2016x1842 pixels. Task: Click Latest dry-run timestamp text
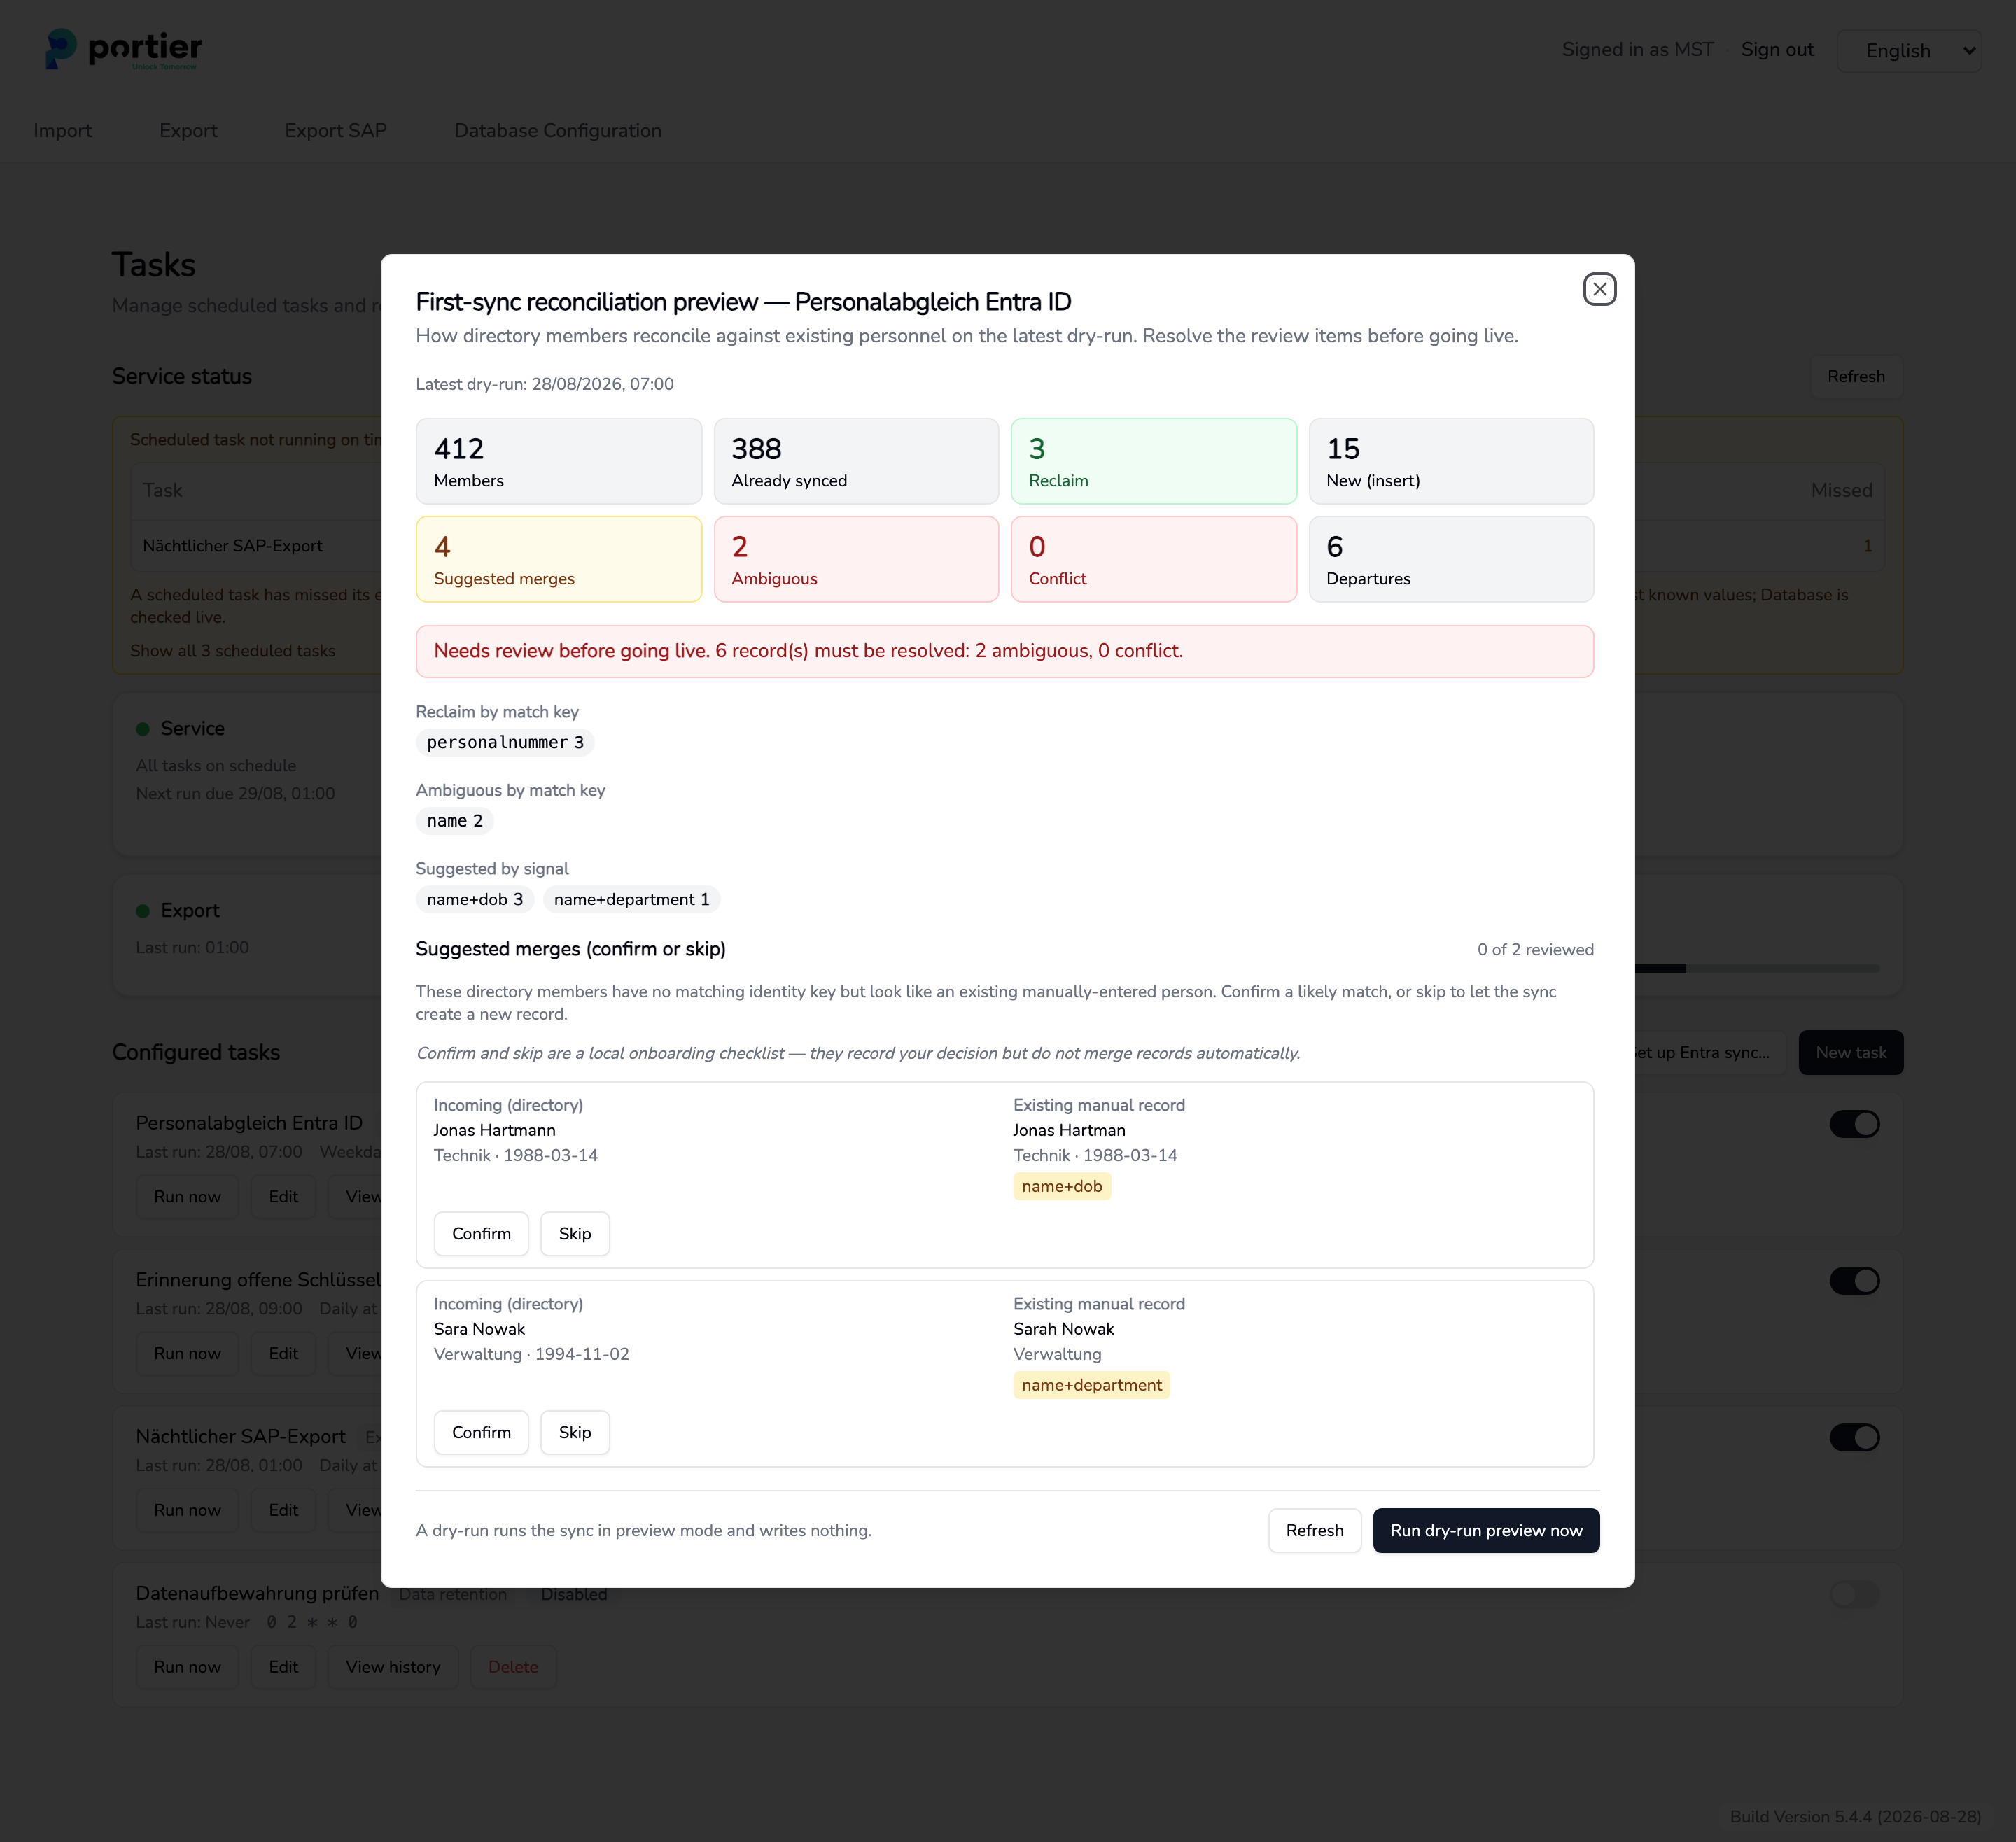(545, 384)
